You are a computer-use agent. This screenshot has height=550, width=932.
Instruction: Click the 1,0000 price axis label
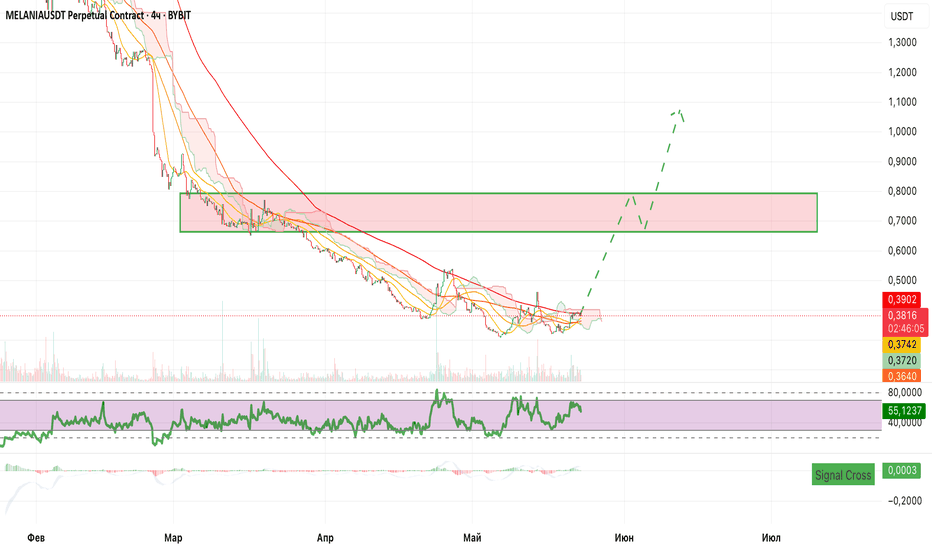(x=902, y=131)
